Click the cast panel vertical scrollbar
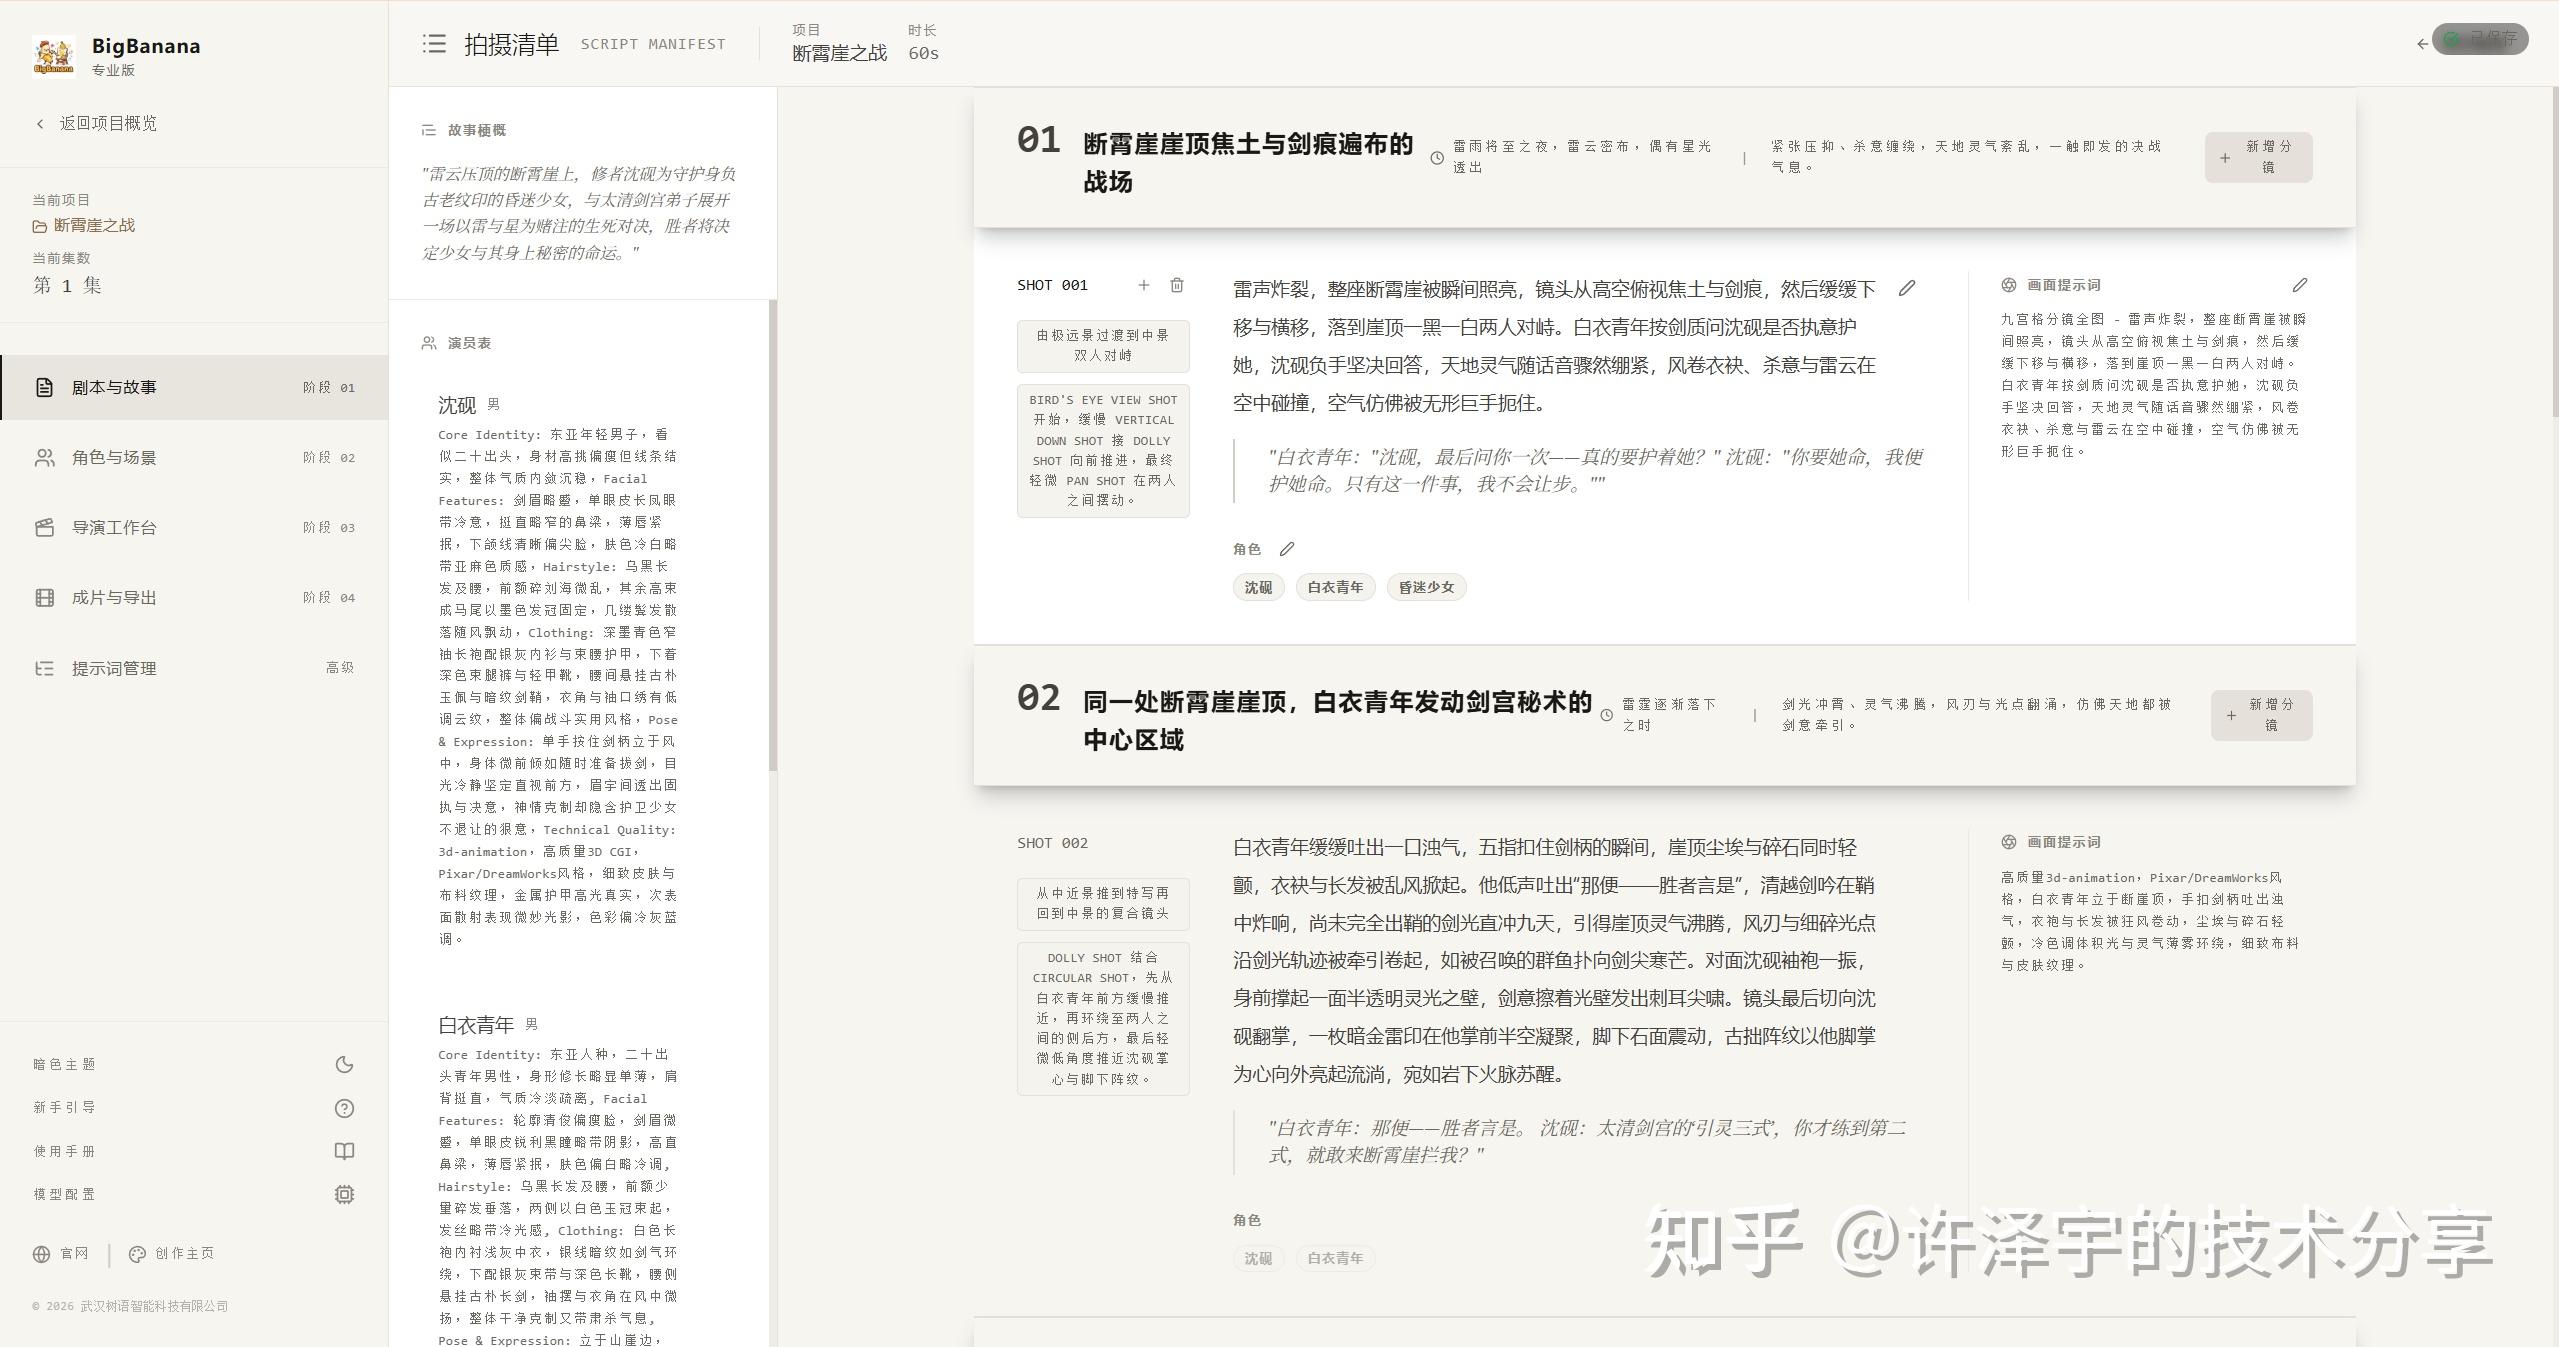This screenshot has height=1347, width=2559. click(x=772, y=535)
